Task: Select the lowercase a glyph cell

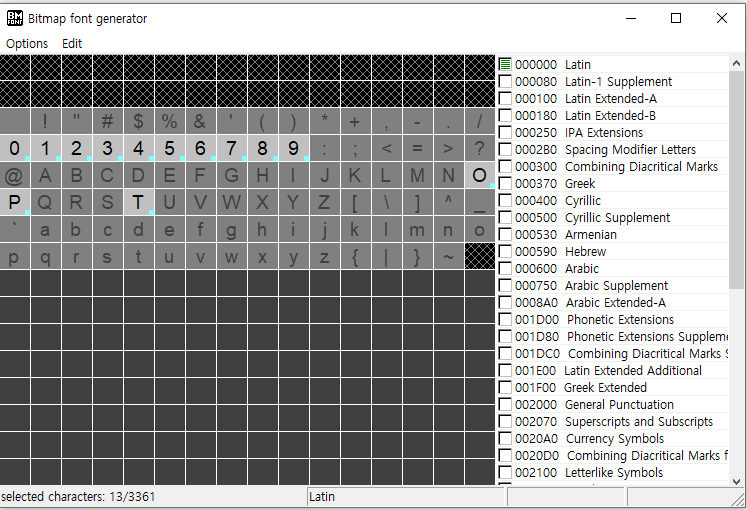Action: [x=46, y=230]
